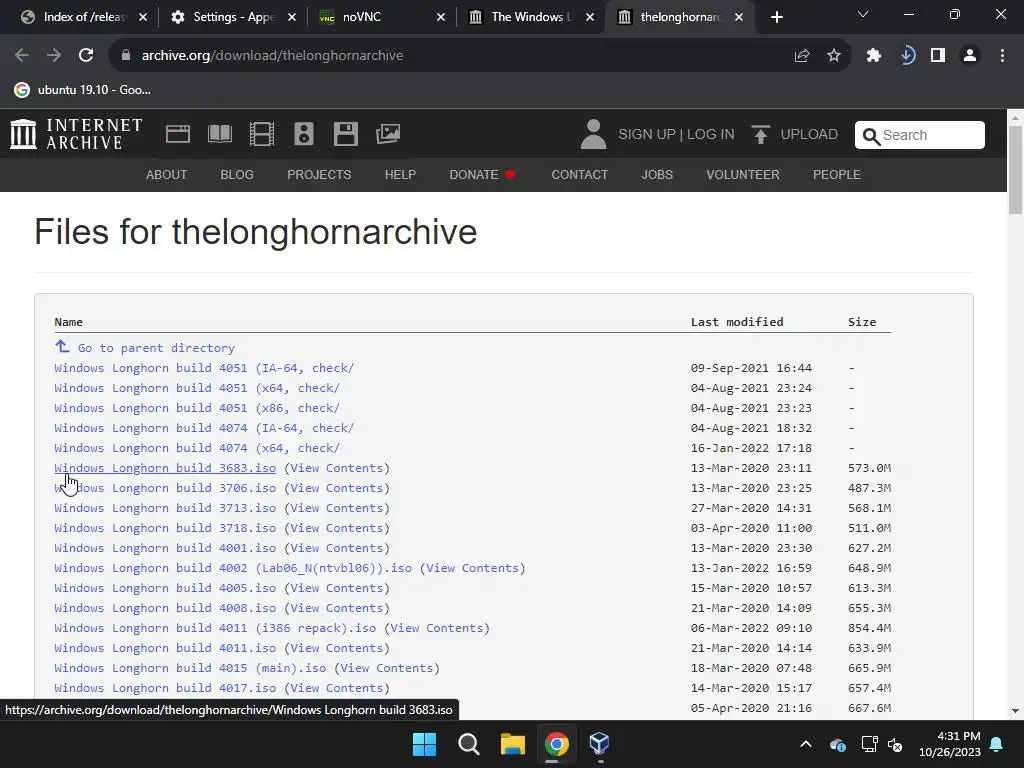Open the Audio (speaker) section icon
The width and height of the screenshot is (1024, 768).
pyautogui.click(x=304, y=135)
